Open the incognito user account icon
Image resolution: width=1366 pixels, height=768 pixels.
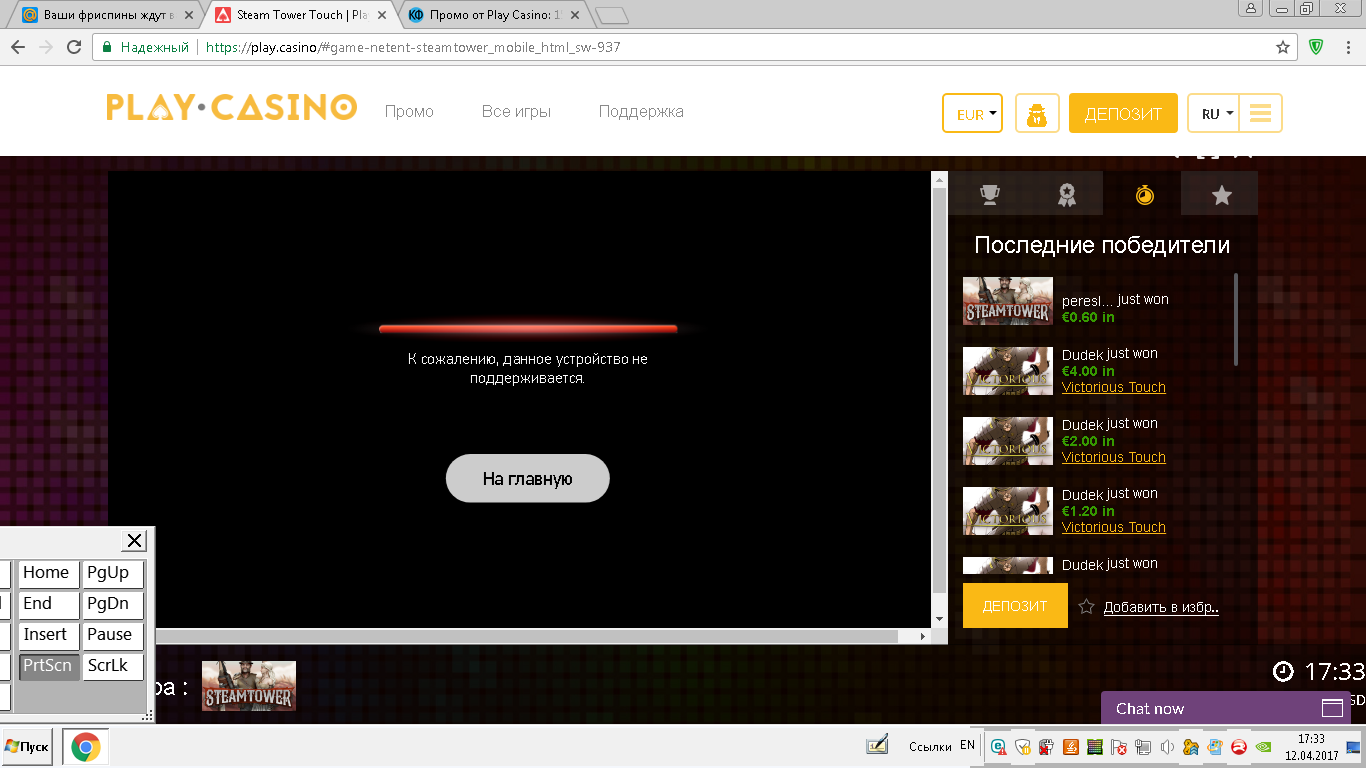point(1037,113)
